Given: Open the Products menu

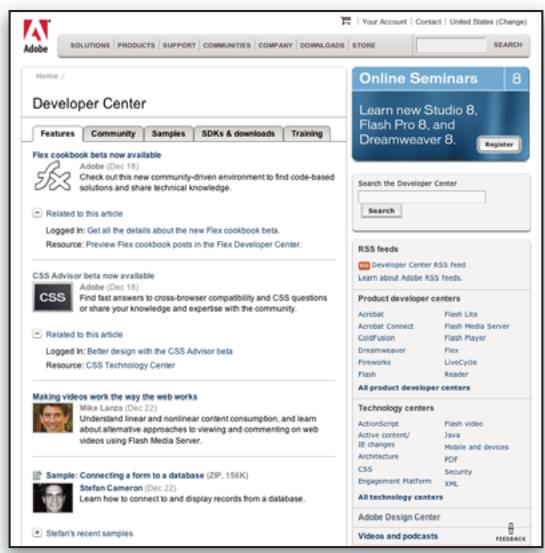Looking at the screenshot, I should coord(136,45).
